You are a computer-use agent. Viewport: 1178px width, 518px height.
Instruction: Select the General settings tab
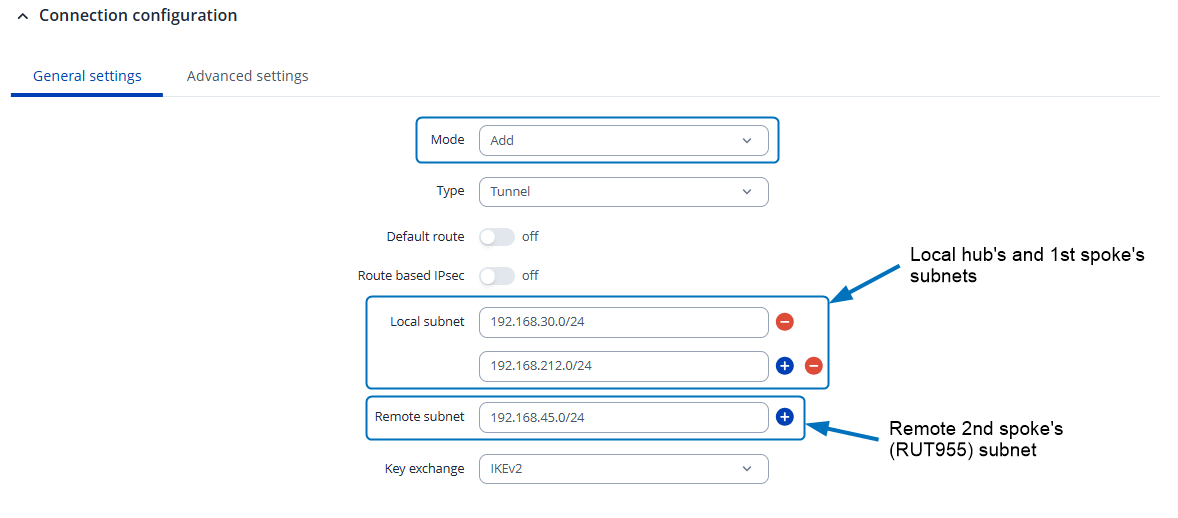(87, 76)
